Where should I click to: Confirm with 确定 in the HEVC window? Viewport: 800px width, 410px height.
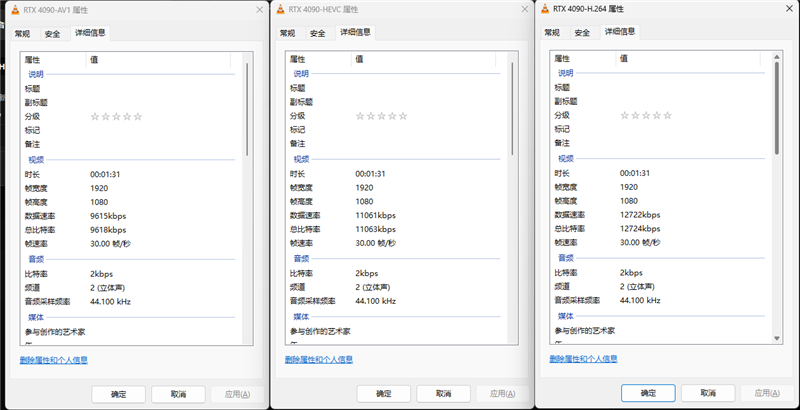(384, 394)
